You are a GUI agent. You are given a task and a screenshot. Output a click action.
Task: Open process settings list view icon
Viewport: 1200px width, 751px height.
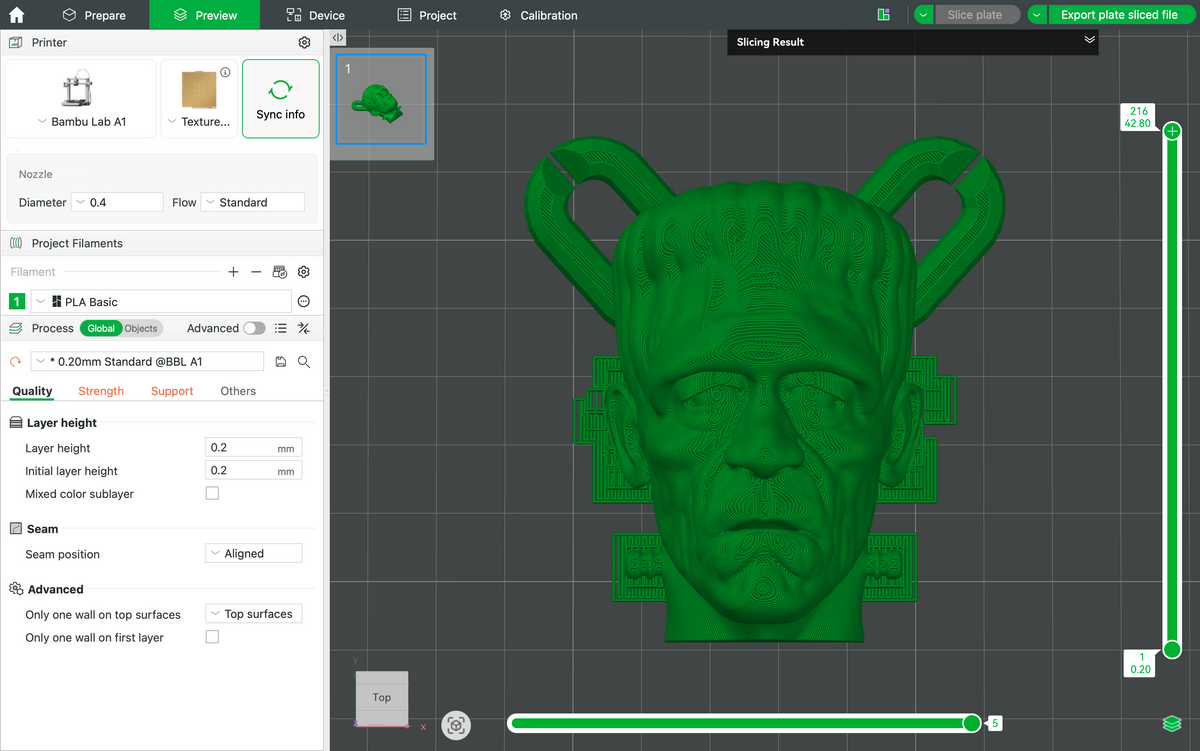[281, 328]
